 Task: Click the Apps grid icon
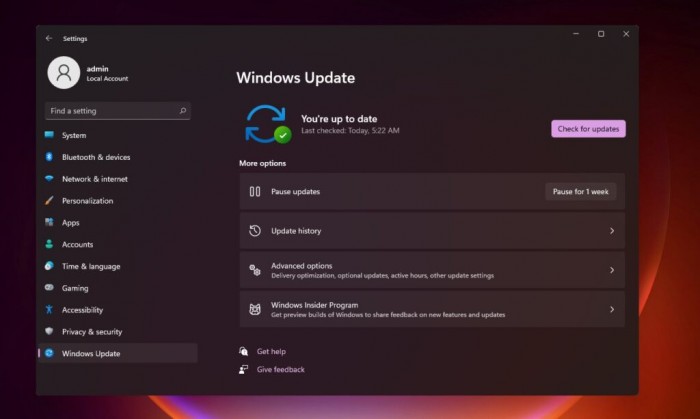49,222
